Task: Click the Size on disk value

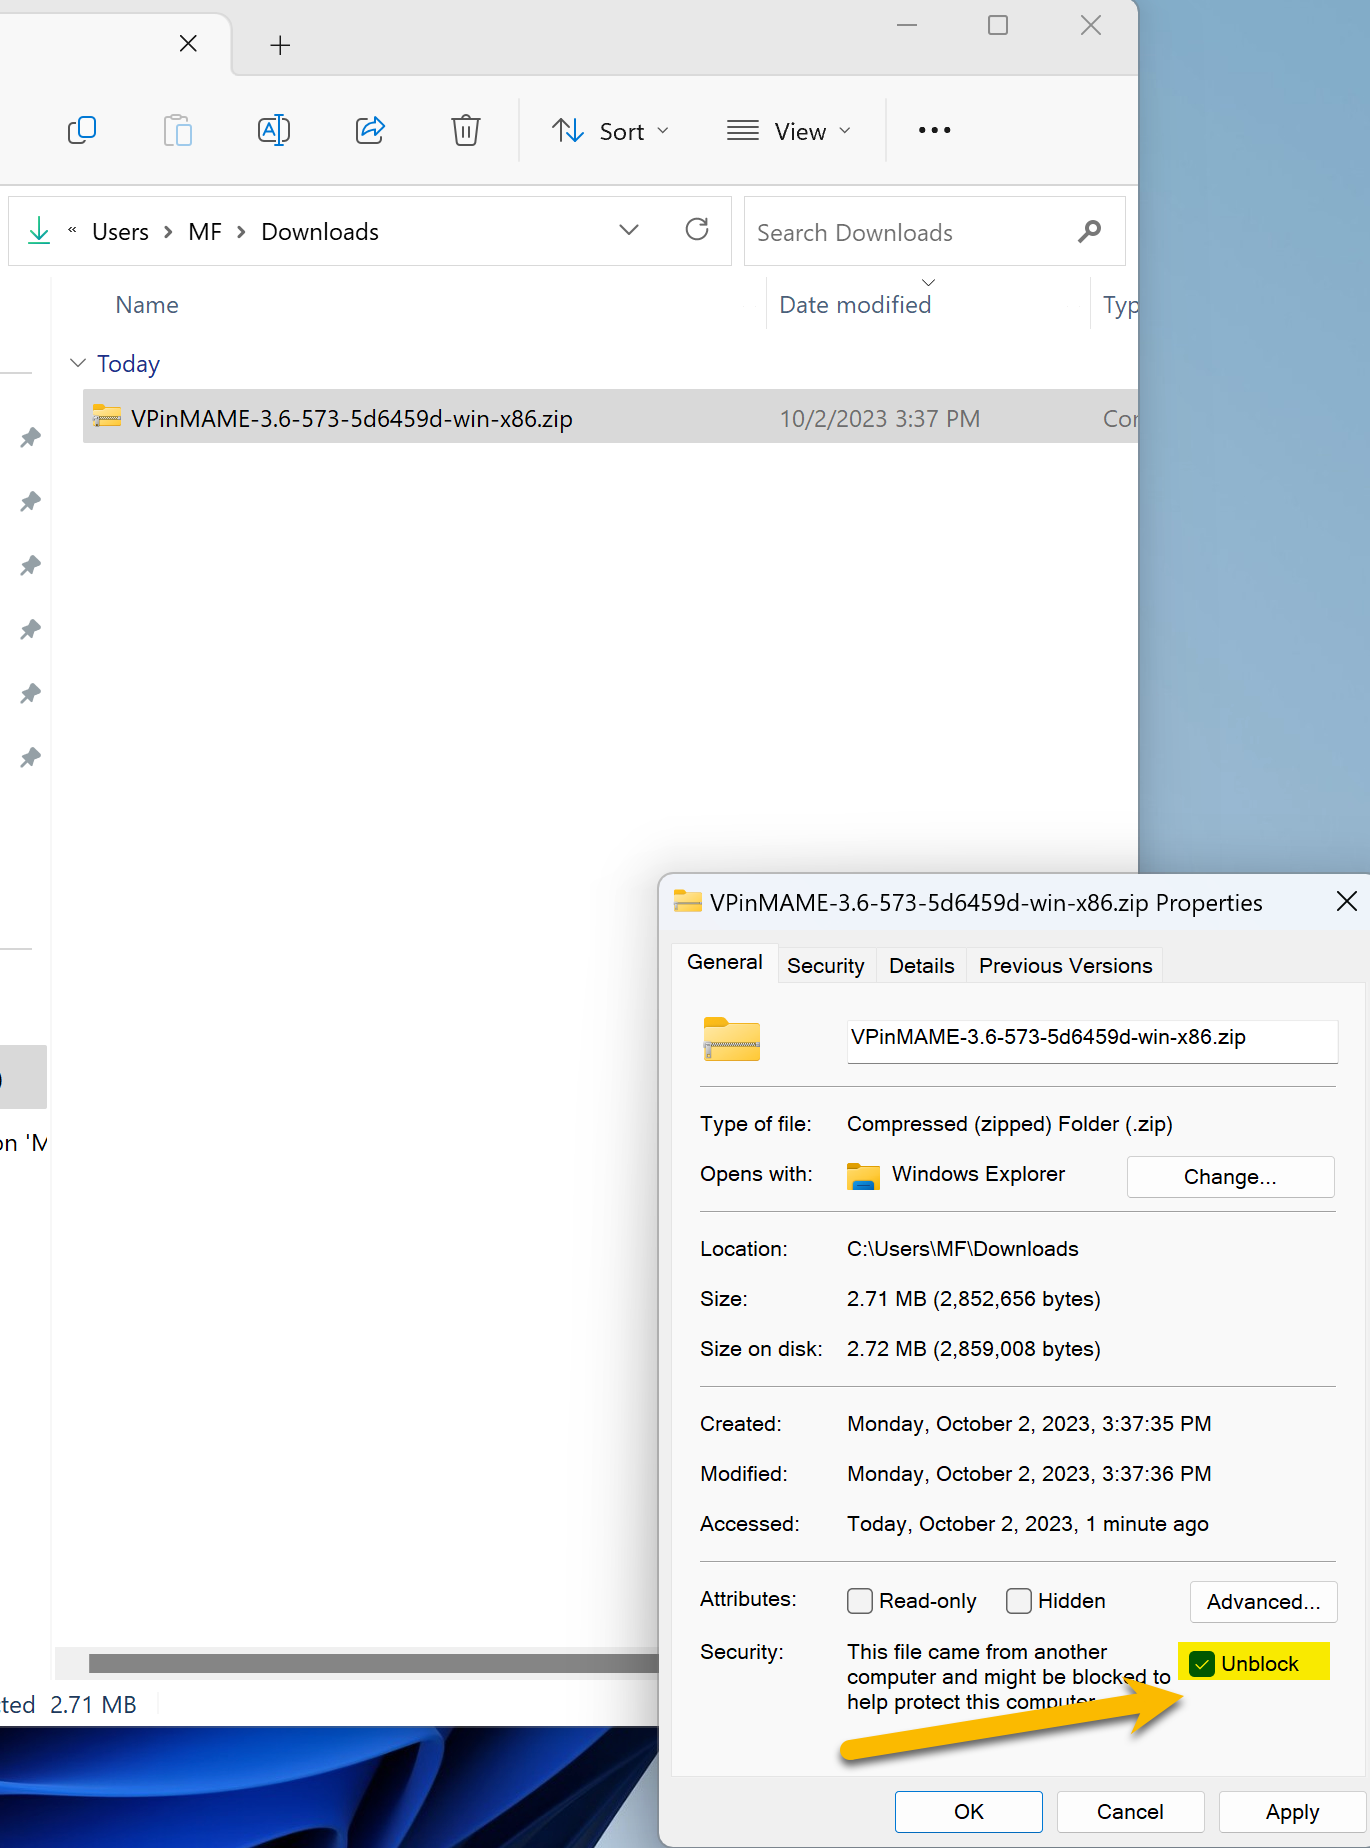Action: pyautogui.click(x=973, y=1349)
